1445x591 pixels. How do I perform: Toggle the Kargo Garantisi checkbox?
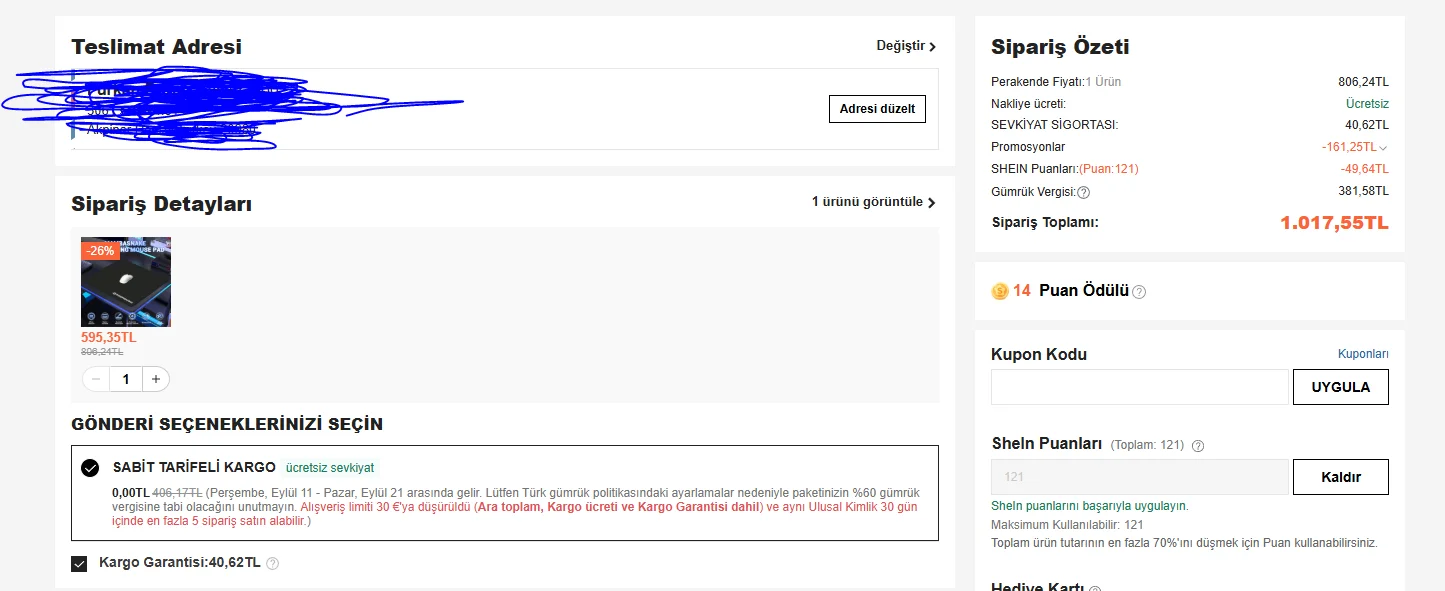click(80, 564)
